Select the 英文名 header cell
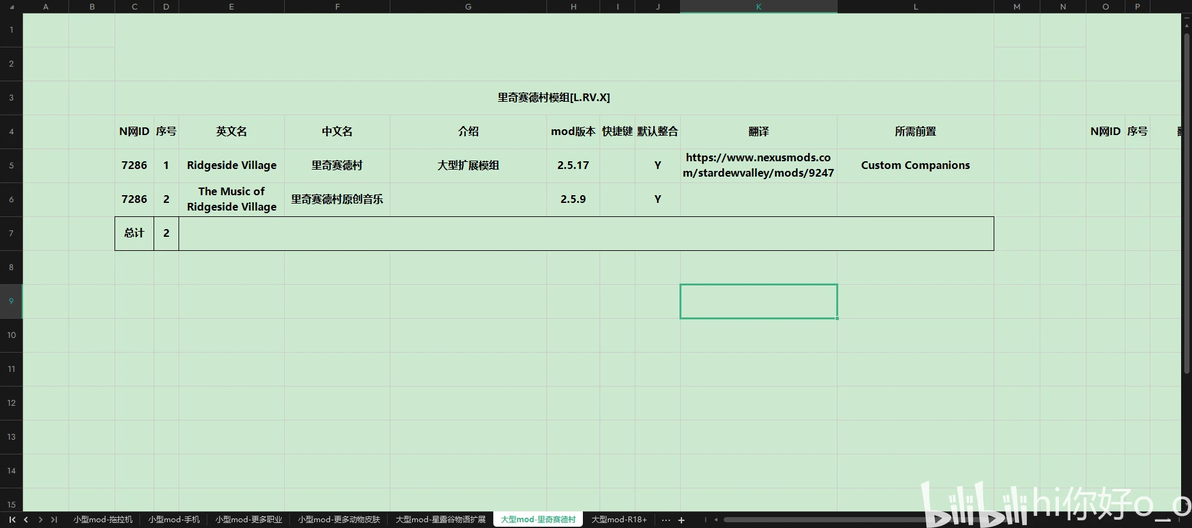Image resolution: width=1192 pixels, height=528 pixels. pyautogui.click(x=232, y=131)
